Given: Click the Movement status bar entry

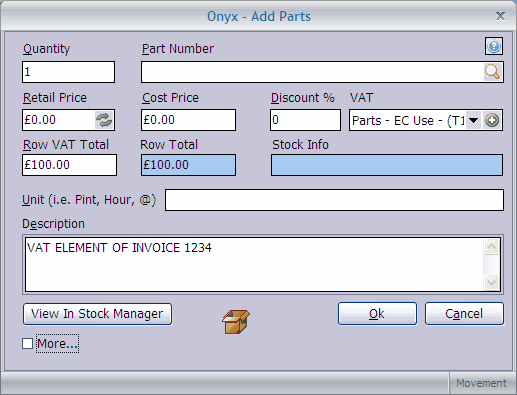Looking at the screenshot, I should click(x=481, y=383).
